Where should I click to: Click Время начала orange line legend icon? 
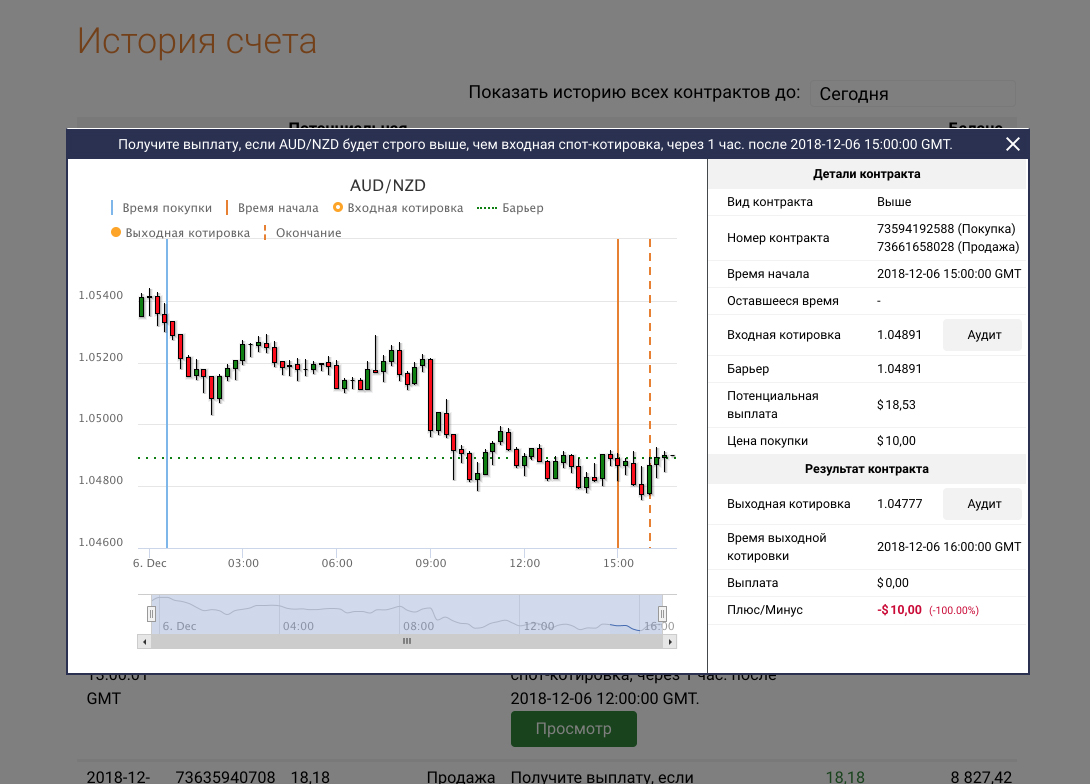tap(227, 208)
